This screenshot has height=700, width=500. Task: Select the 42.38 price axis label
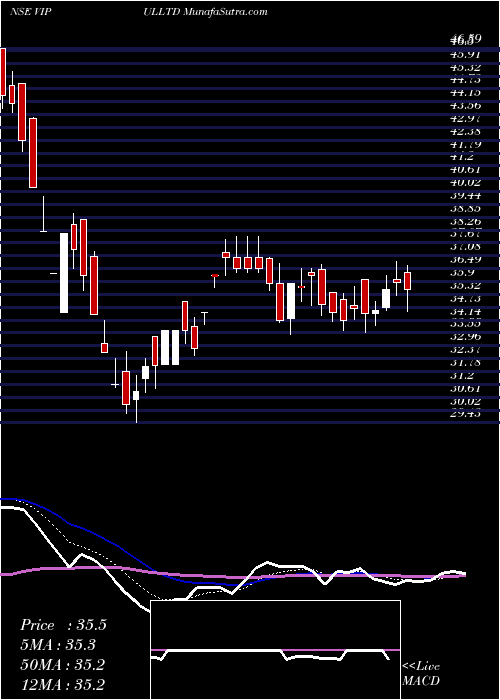[x=466, y=132]
